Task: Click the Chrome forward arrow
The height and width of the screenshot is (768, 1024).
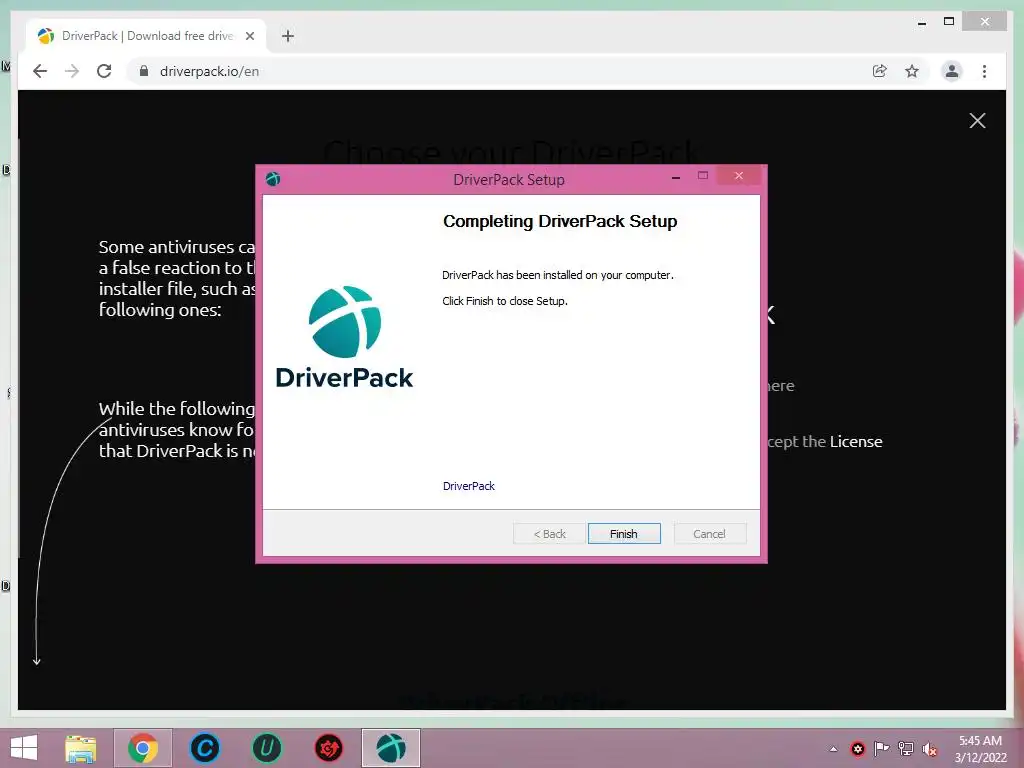Action: [x=72, y=71]
